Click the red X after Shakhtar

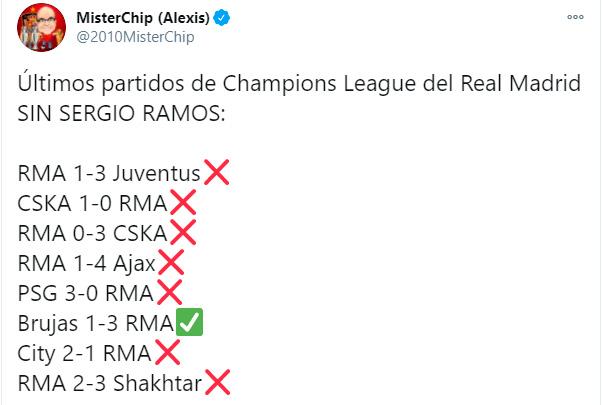point(218,384)
